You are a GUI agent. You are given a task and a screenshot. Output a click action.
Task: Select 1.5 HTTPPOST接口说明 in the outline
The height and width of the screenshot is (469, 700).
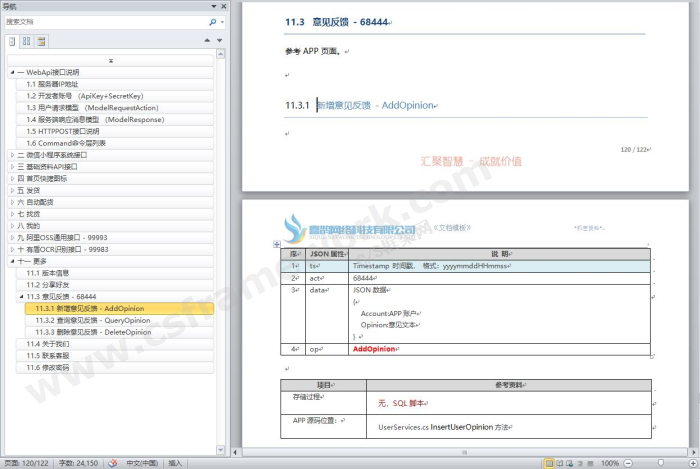click(62, 131)
